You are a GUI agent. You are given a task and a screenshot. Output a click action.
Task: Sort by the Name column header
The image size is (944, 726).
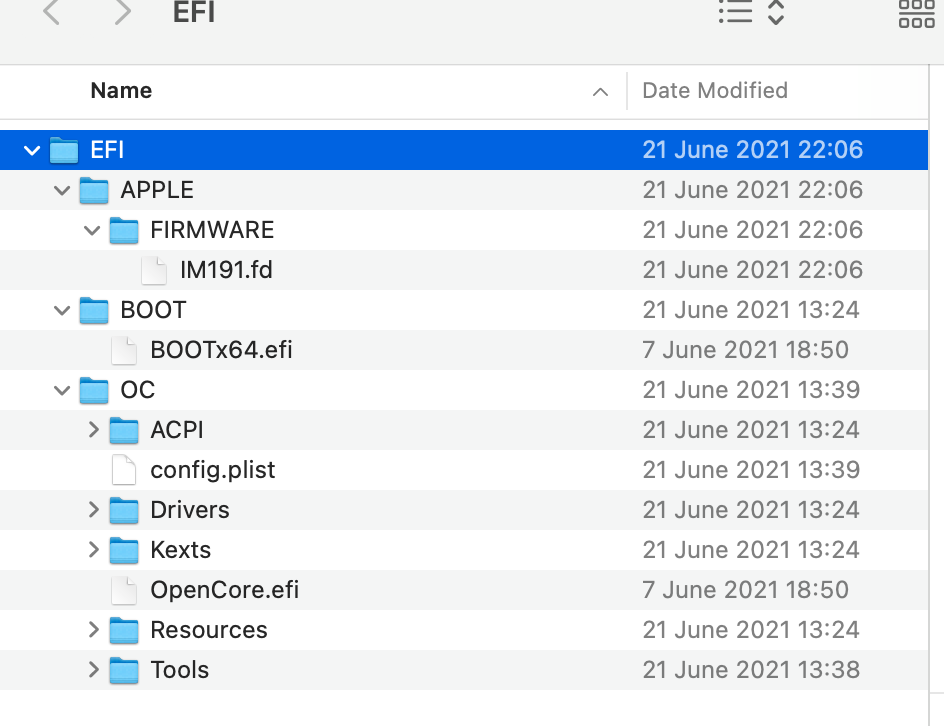[121, 90]
